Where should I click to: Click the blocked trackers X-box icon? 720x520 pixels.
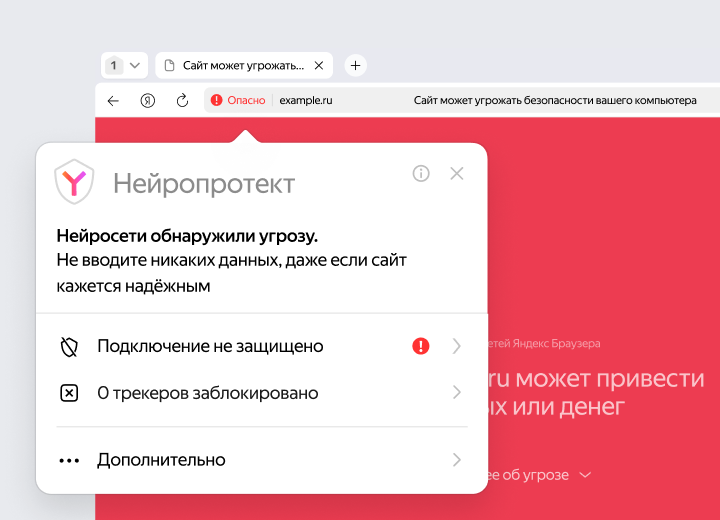pos(69,393)
